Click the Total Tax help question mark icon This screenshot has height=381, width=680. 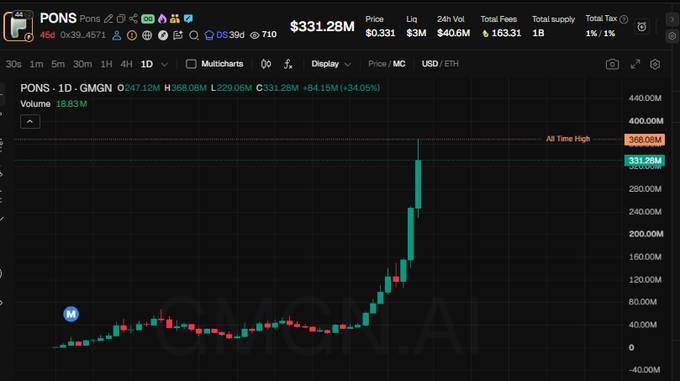point(624,19)
